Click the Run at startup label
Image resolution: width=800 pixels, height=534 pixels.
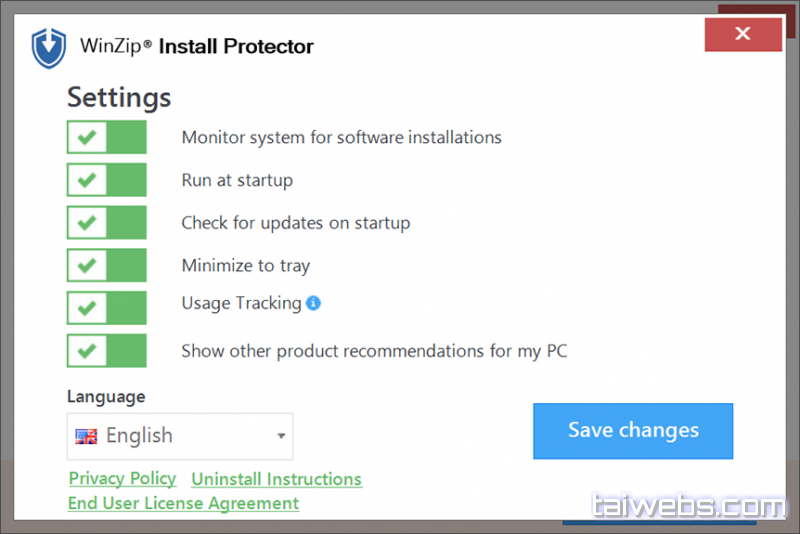click(237, 180)
